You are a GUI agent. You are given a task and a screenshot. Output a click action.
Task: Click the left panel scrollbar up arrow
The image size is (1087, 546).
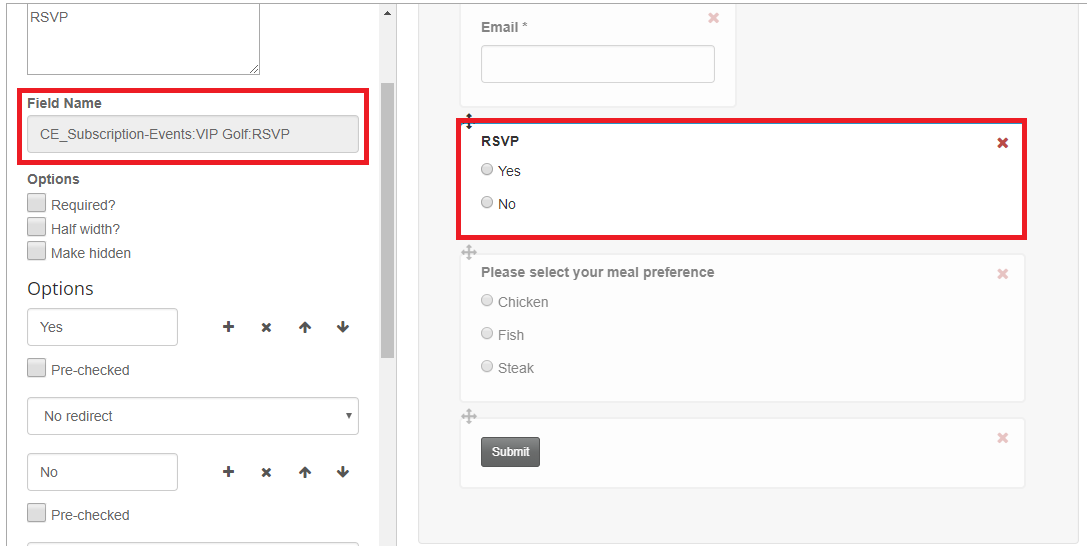click(x=388, y=13)
